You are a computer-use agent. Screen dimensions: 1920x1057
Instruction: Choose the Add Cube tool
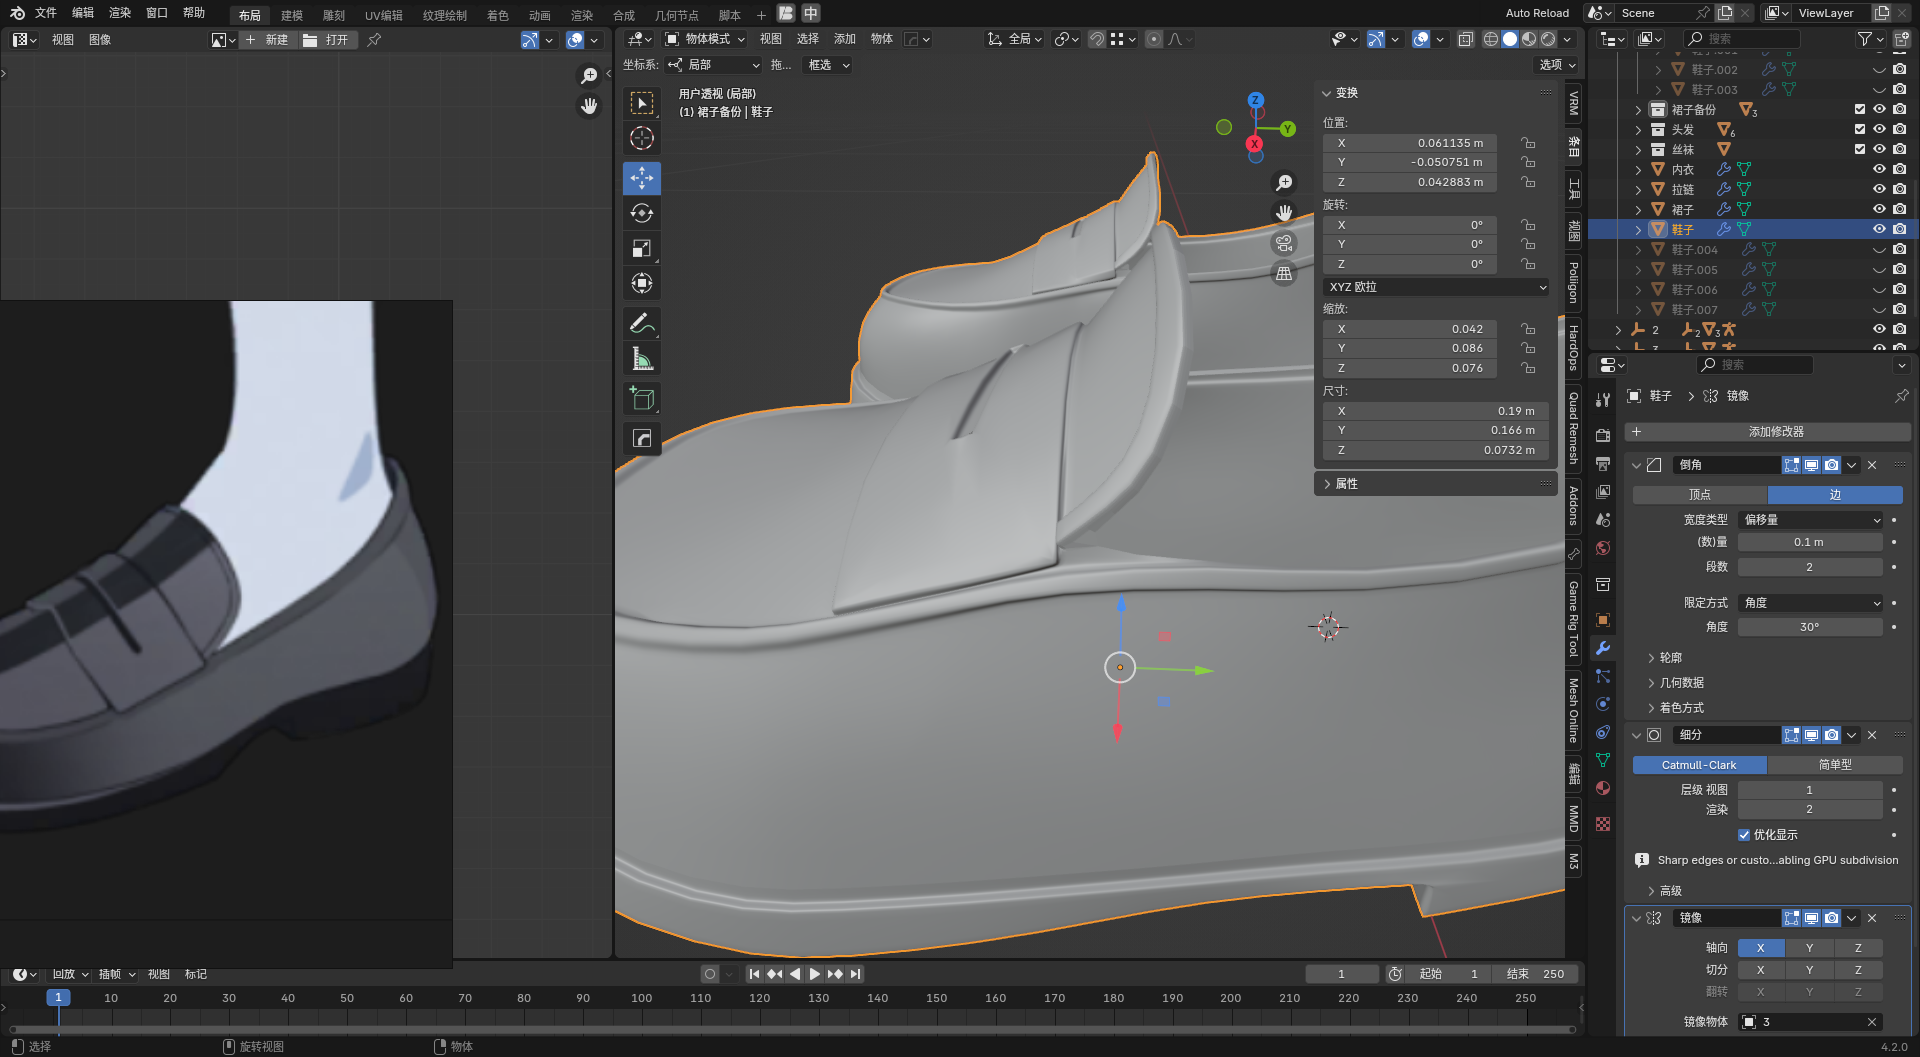point(641,399)
